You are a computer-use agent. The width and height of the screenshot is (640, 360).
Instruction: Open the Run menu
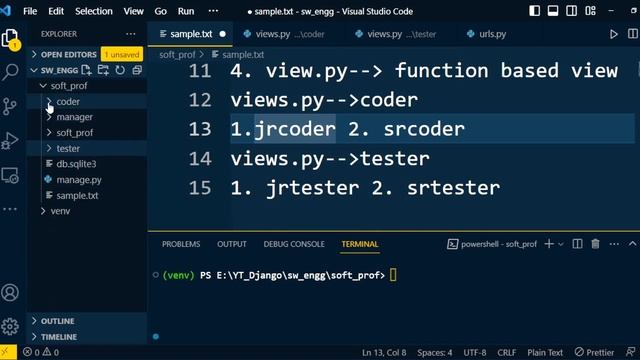[x=186, y=11]
